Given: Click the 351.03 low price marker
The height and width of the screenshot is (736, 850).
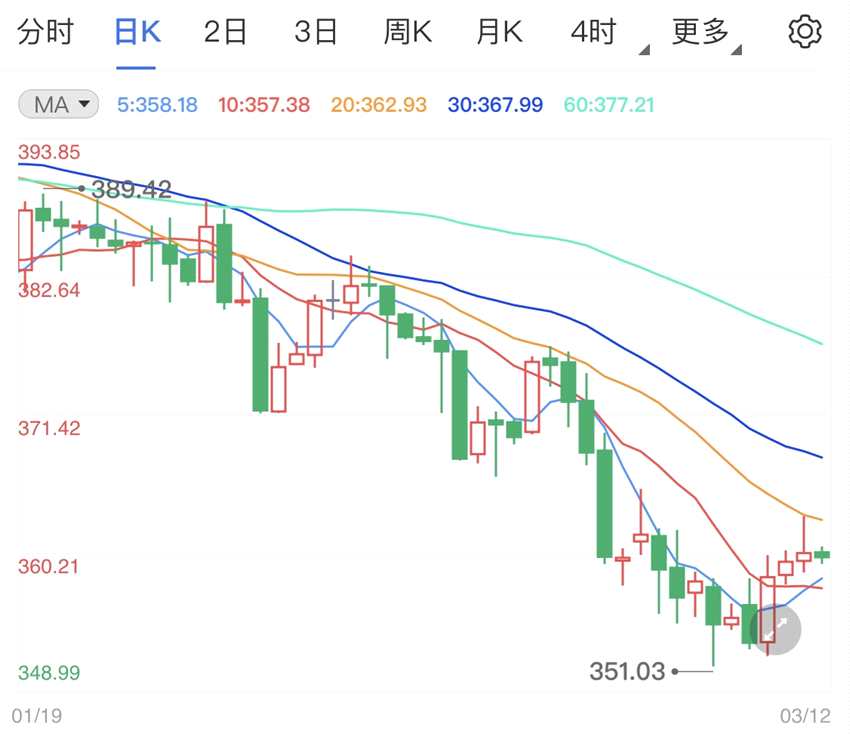Looking at the screenshot, I should tap(627, 671).
